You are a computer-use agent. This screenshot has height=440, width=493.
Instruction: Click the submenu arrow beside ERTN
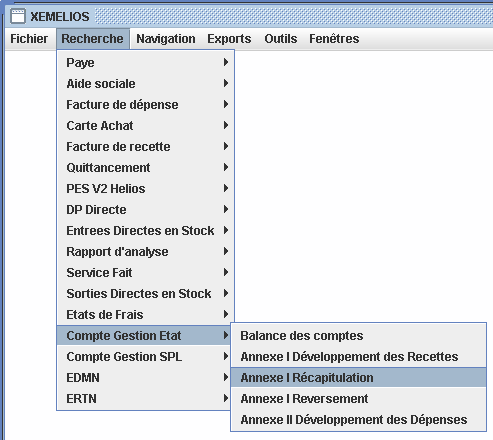[226, 398]
